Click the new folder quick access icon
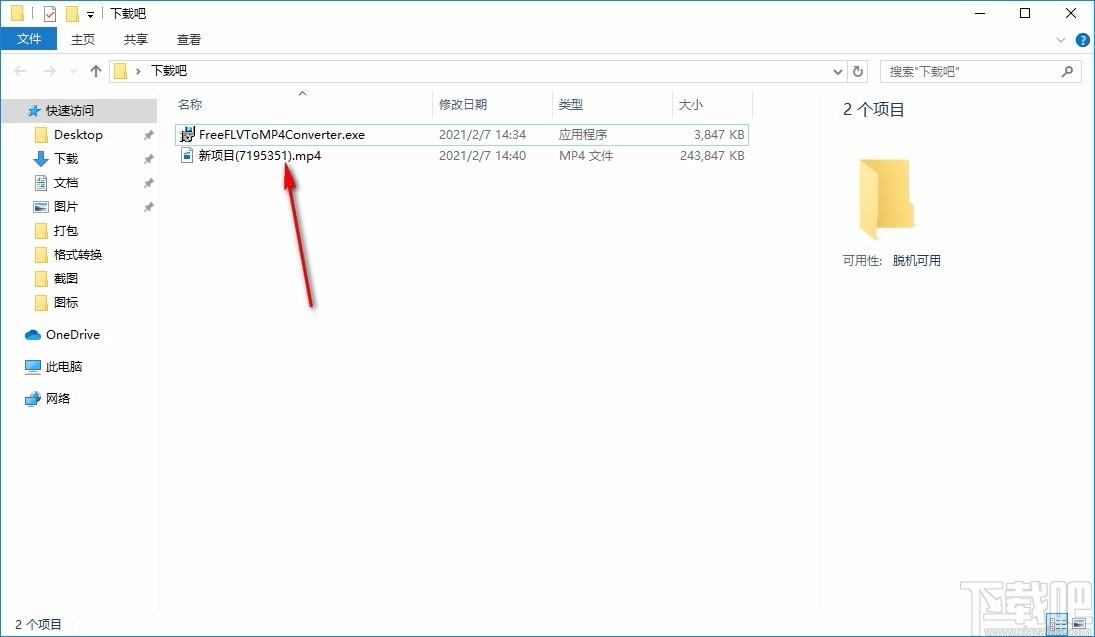Image resolution: width=1095 pixels, height=637 pixels. 72,13
